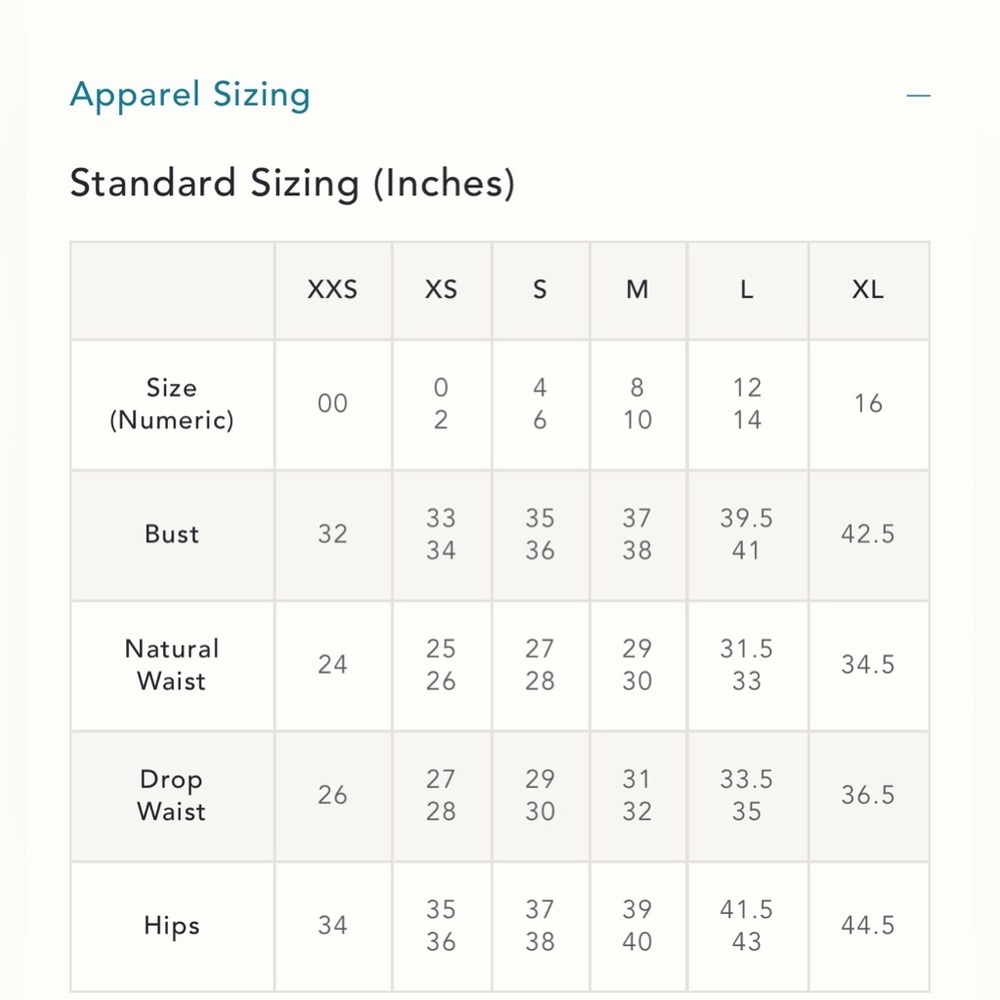Screen dimensions: 1000x1000
Task: Click the XXS numeric size 00
Action: (332, 404)
